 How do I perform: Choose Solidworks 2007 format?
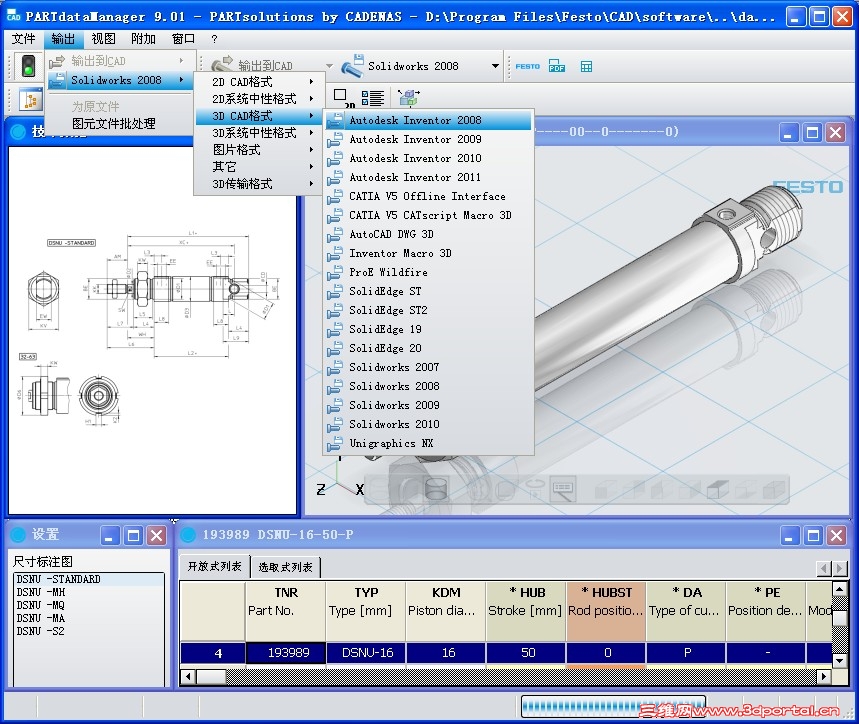pos(428,367)
